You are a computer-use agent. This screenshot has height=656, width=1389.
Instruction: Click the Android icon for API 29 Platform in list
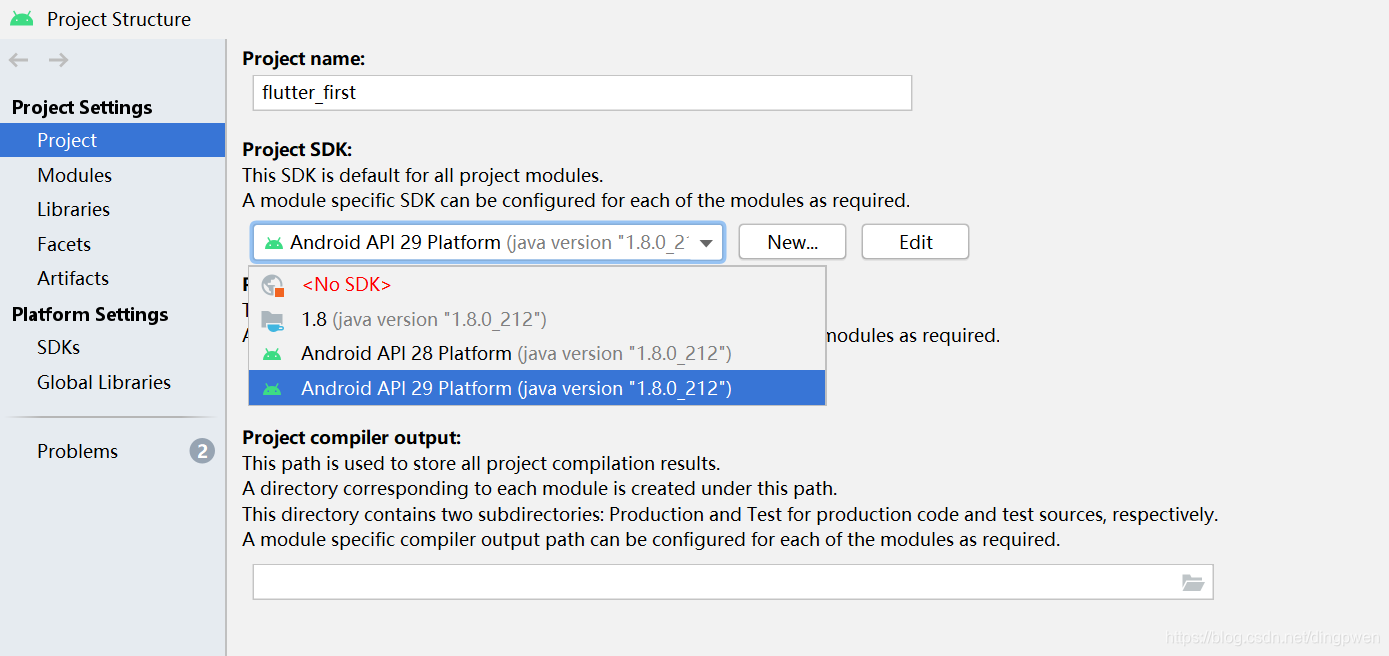click(x=272, y=389)
